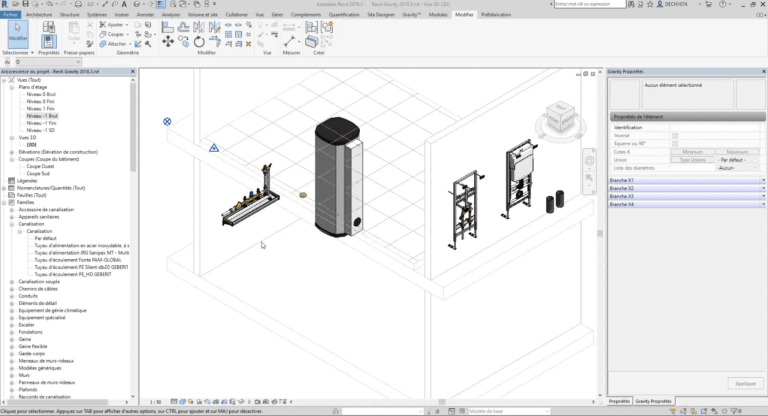Image resolution: width=768 pixels, height=416 pixels.
Task: Click the Move tool in Modifier panel
Action: (167, 43)
